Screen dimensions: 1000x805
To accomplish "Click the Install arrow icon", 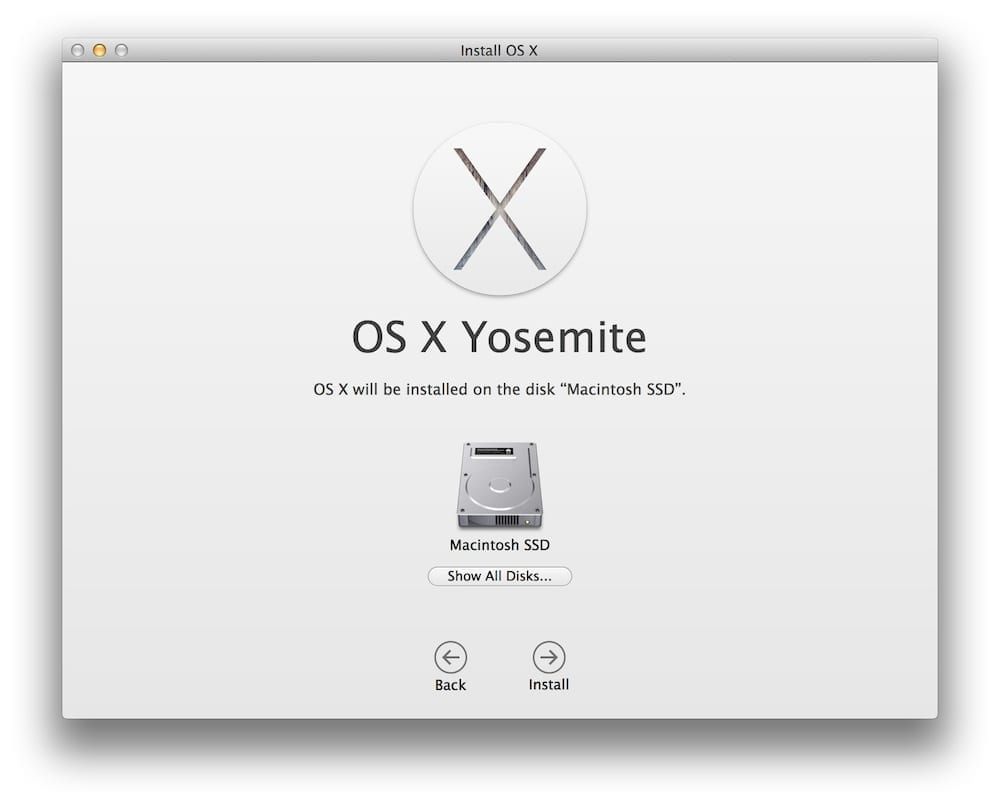I will 549,657.
